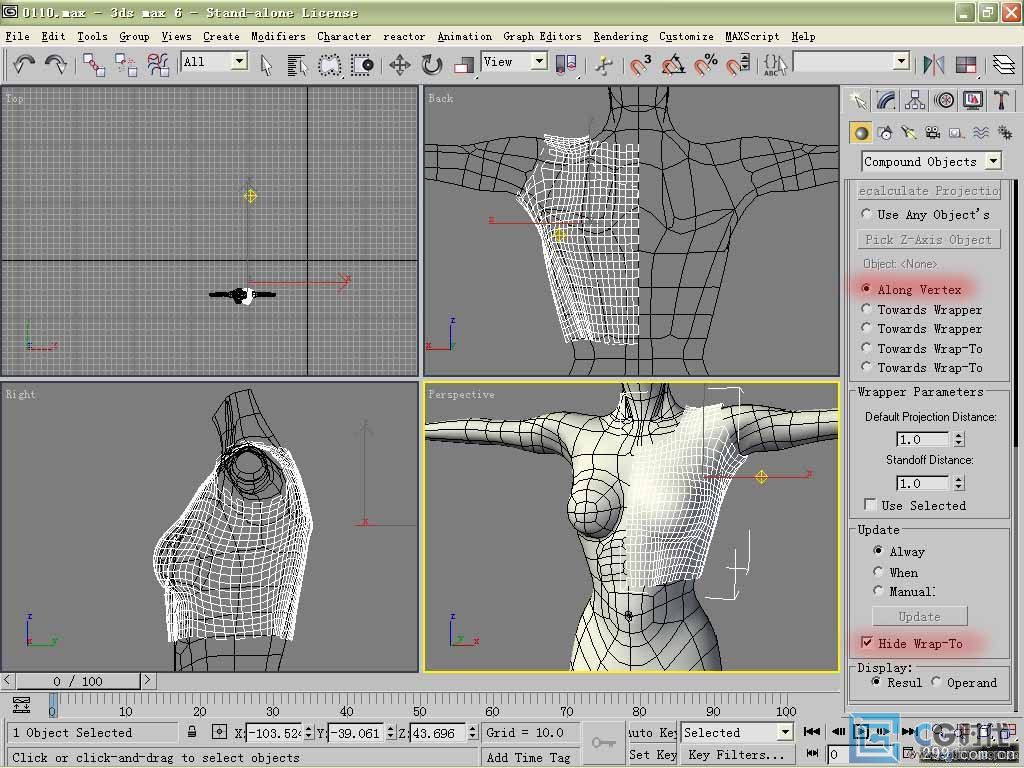Switch to the Hierarchy command panel tab

(x=915, y=100)
